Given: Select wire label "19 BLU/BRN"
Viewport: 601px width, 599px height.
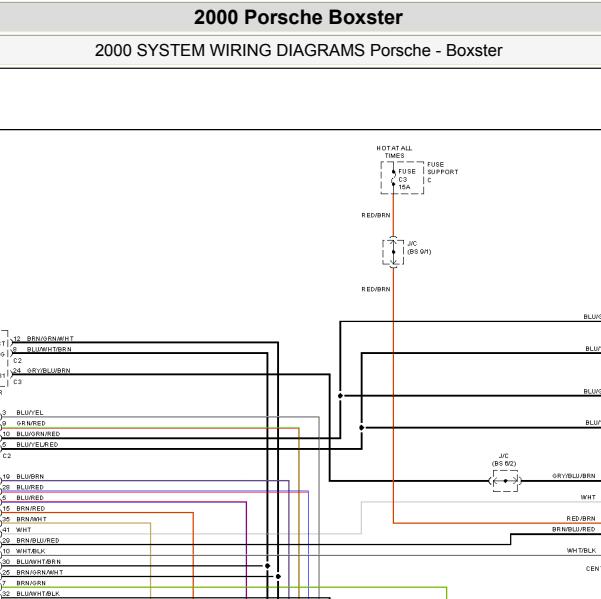Looking at the screenshot, I should pos(23,476).
